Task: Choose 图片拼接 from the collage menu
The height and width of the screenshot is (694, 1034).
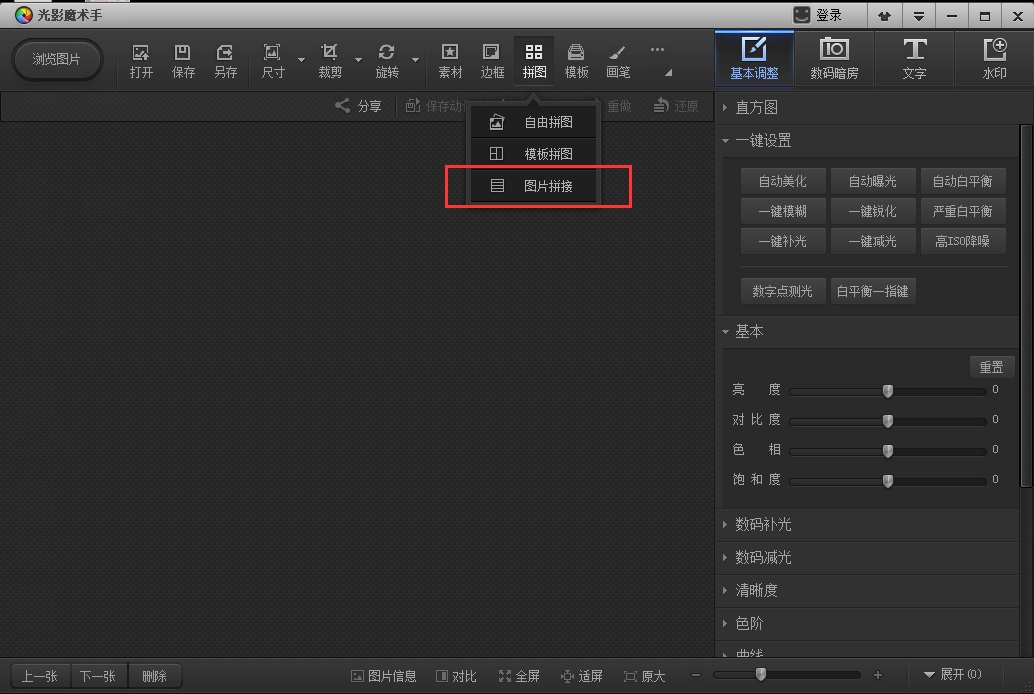Action: 548,186
